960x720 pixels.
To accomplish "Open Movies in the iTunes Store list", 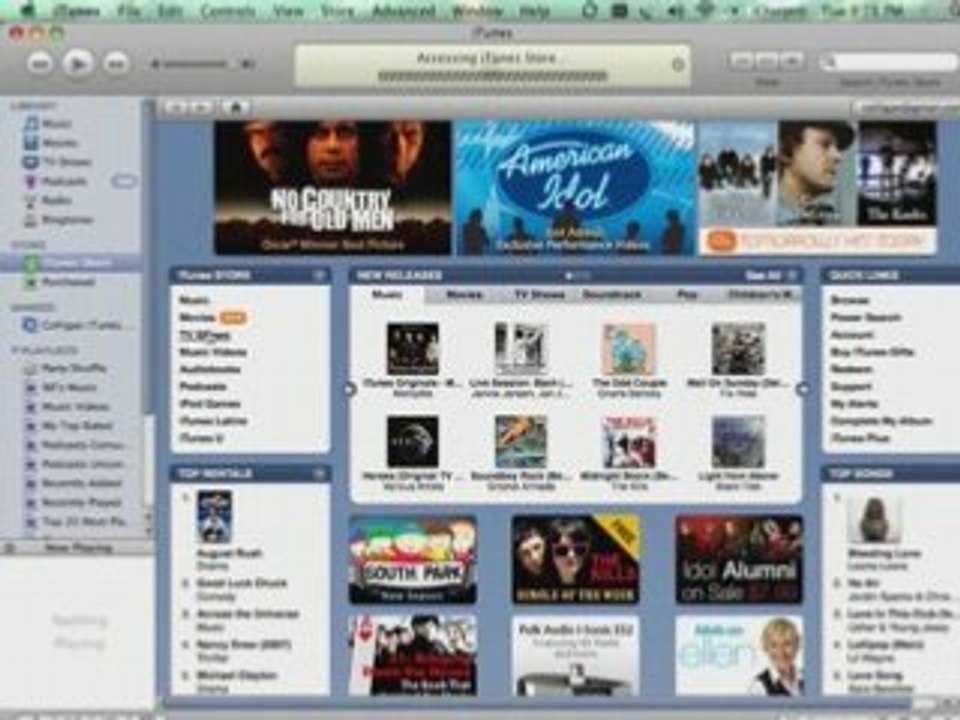I will (x=197, y=317).
